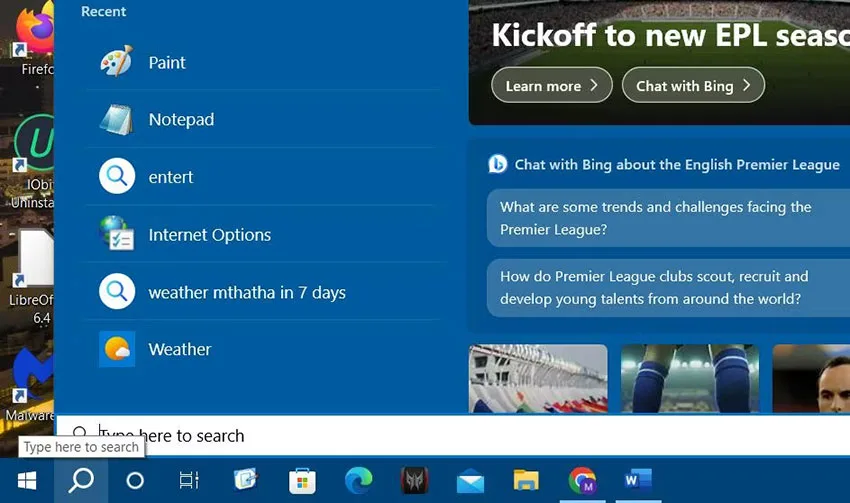Choose the Premier League trends question suggestion
Viewport: 850px width, 503px height.
pyautogui.click(x=668, y=218)
